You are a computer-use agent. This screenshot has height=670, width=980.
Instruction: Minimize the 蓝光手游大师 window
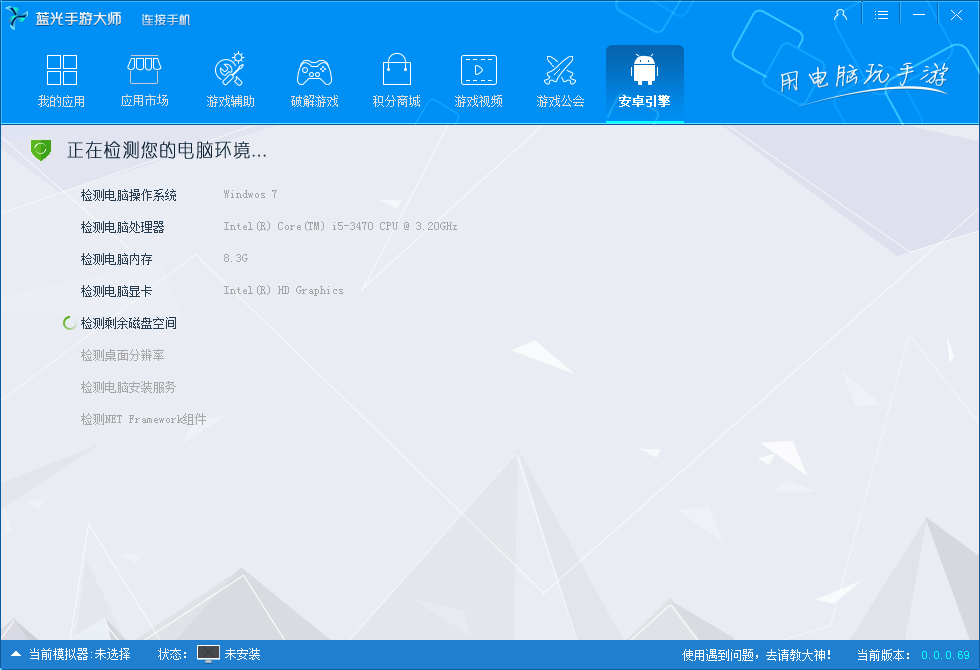(x=918, y=15)
